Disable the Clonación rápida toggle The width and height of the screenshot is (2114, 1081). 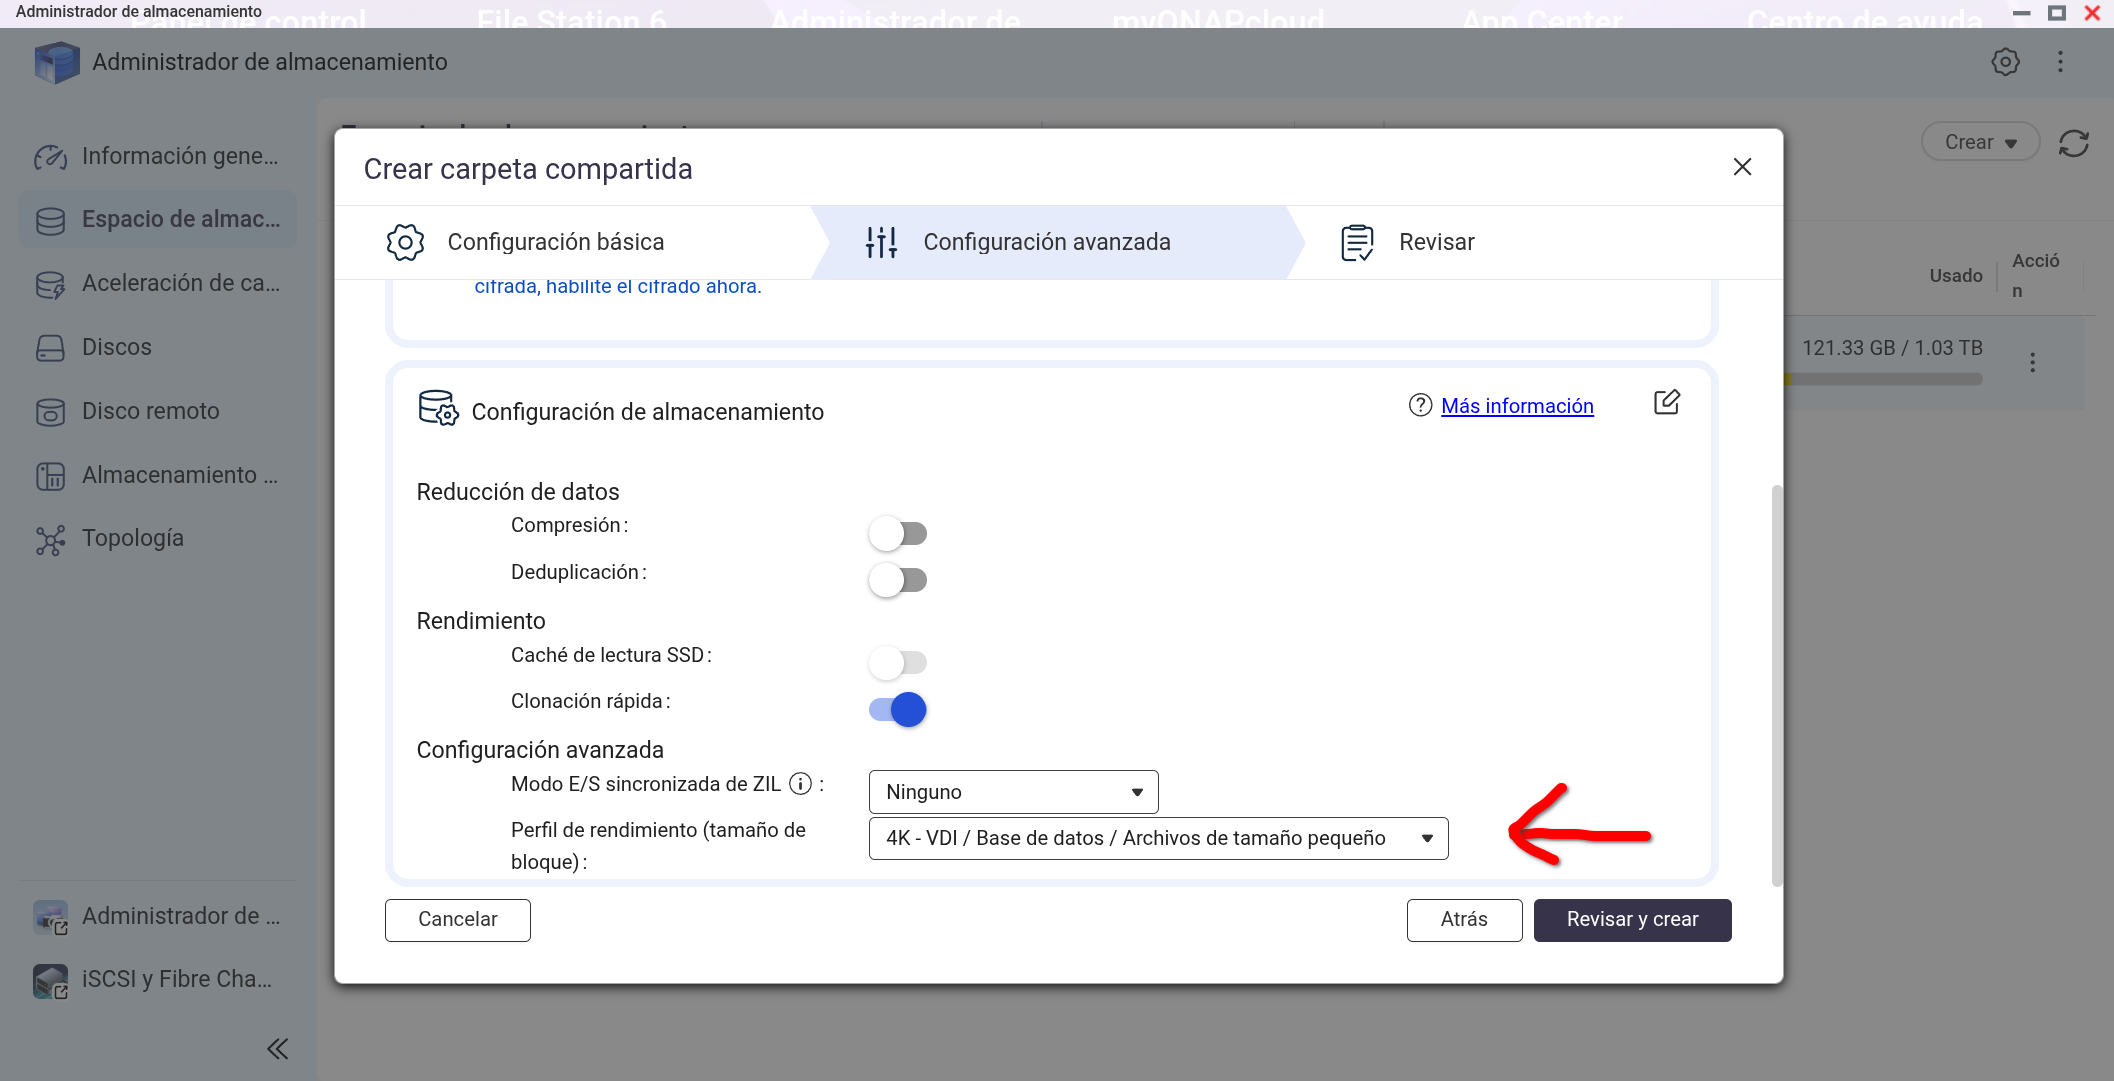897,710
